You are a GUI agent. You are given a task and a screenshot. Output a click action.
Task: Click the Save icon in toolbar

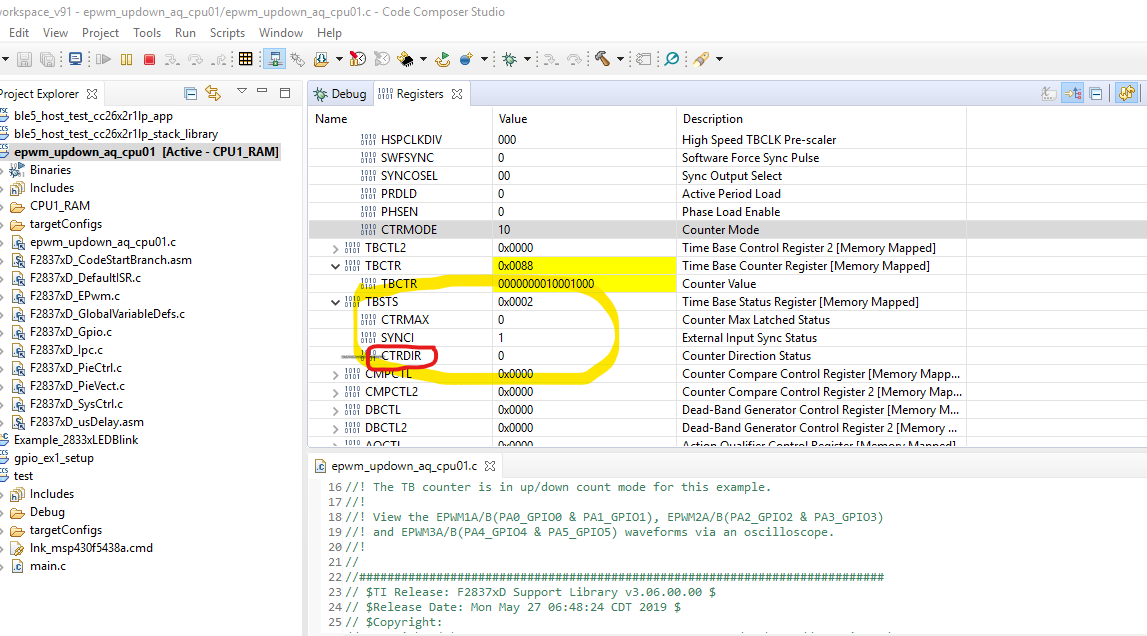[25, 59]
